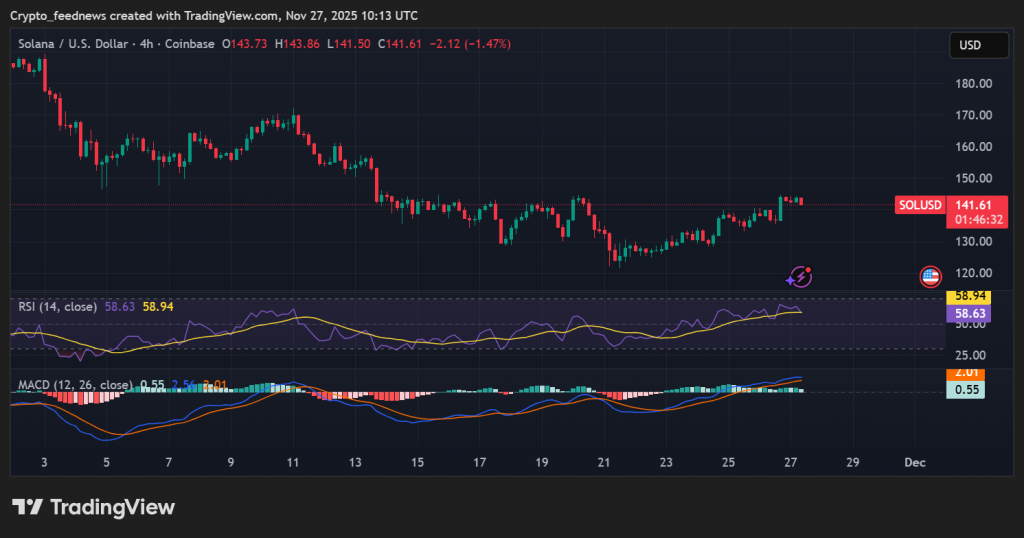Click the 130.00 price axis label

[x=974, y=242]
